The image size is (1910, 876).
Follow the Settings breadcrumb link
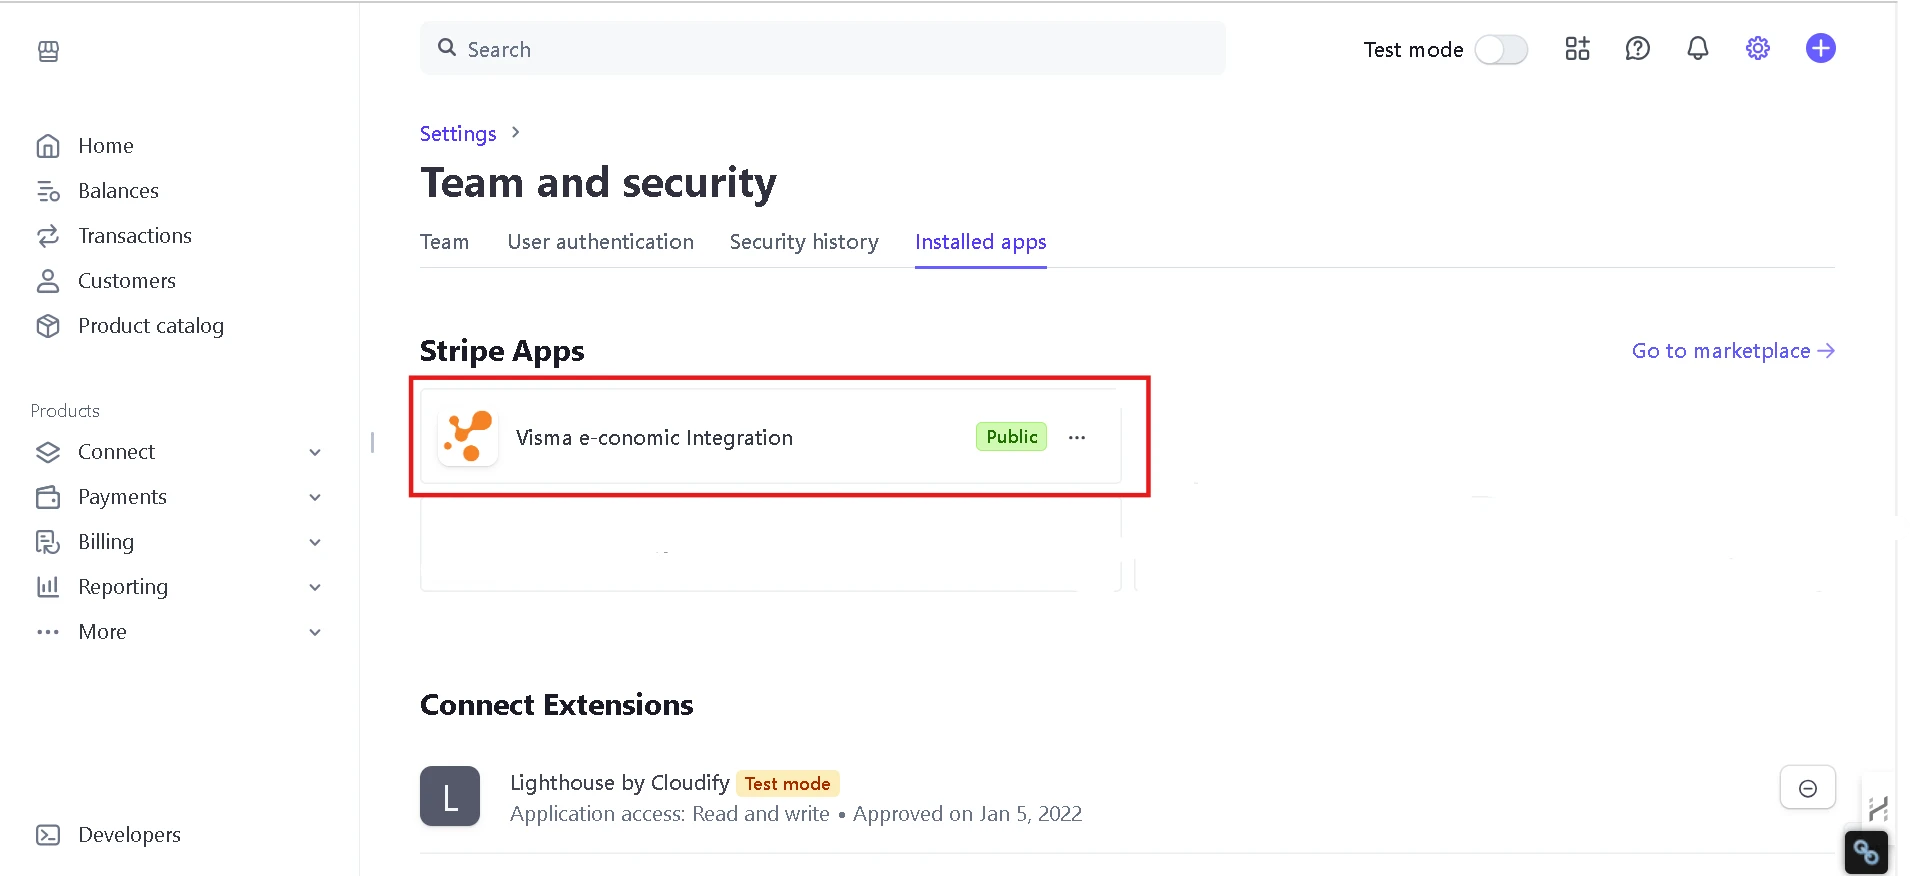[x=458, y=134]
